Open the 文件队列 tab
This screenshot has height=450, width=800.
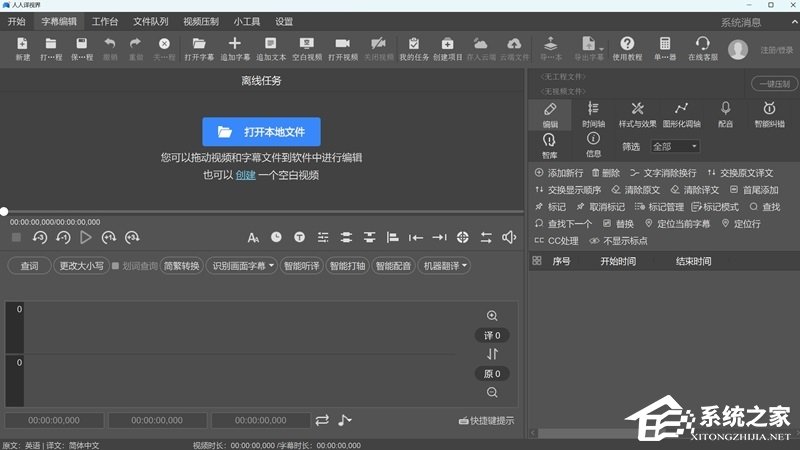[151, 21]
